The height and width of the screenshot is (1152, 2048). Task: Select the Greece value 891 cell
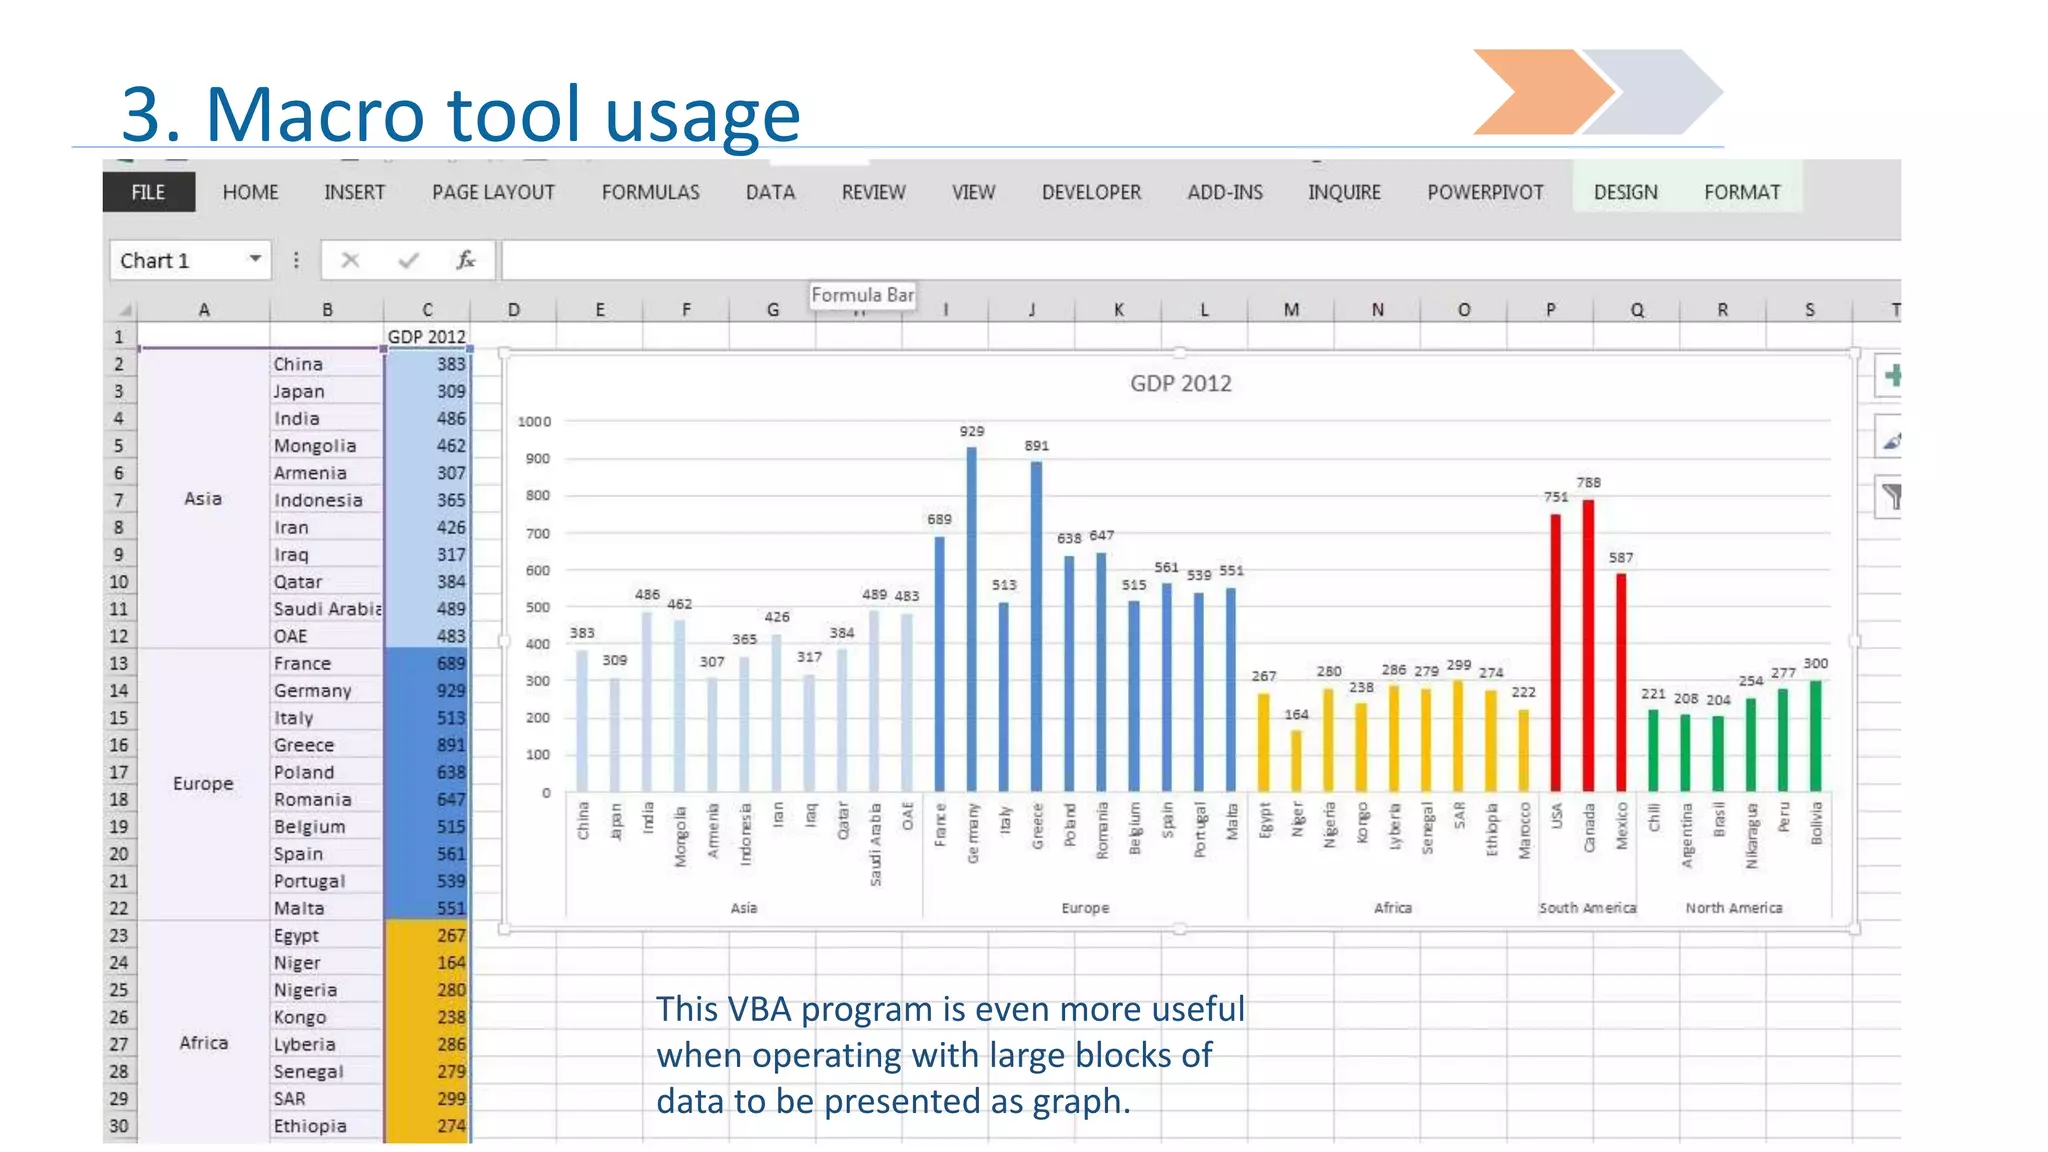coord(427,745)
